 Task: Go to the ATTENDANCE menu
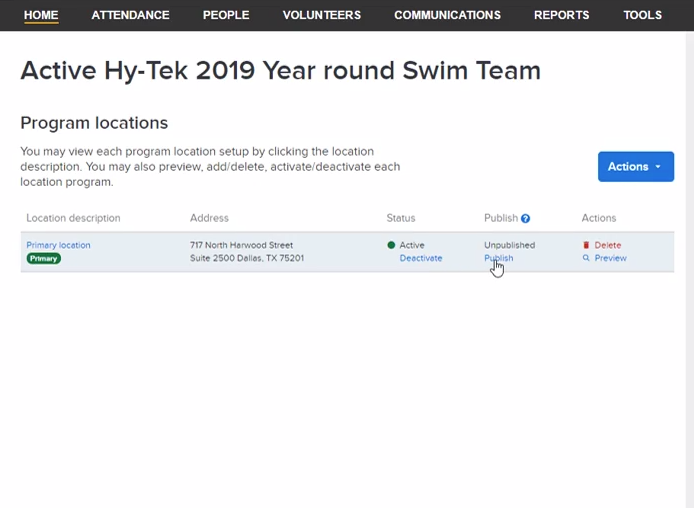pos(130,15)
